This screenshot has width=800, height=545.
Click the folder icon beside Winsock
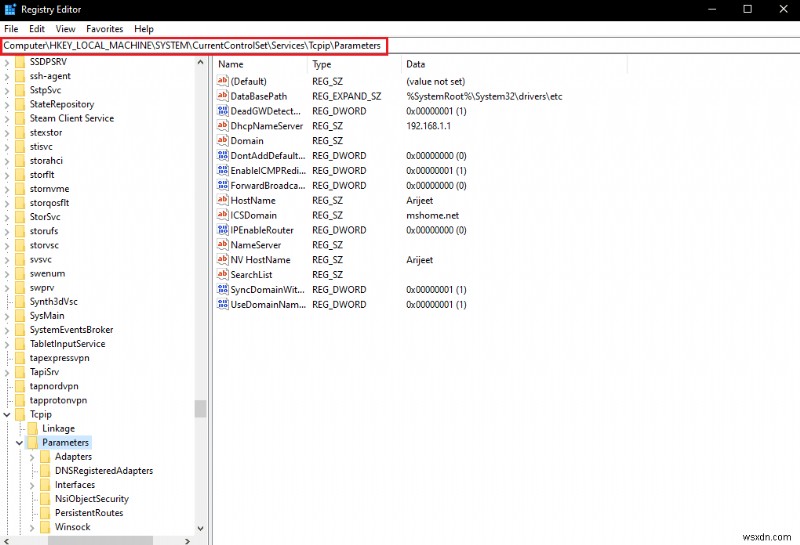click(45, 527)
